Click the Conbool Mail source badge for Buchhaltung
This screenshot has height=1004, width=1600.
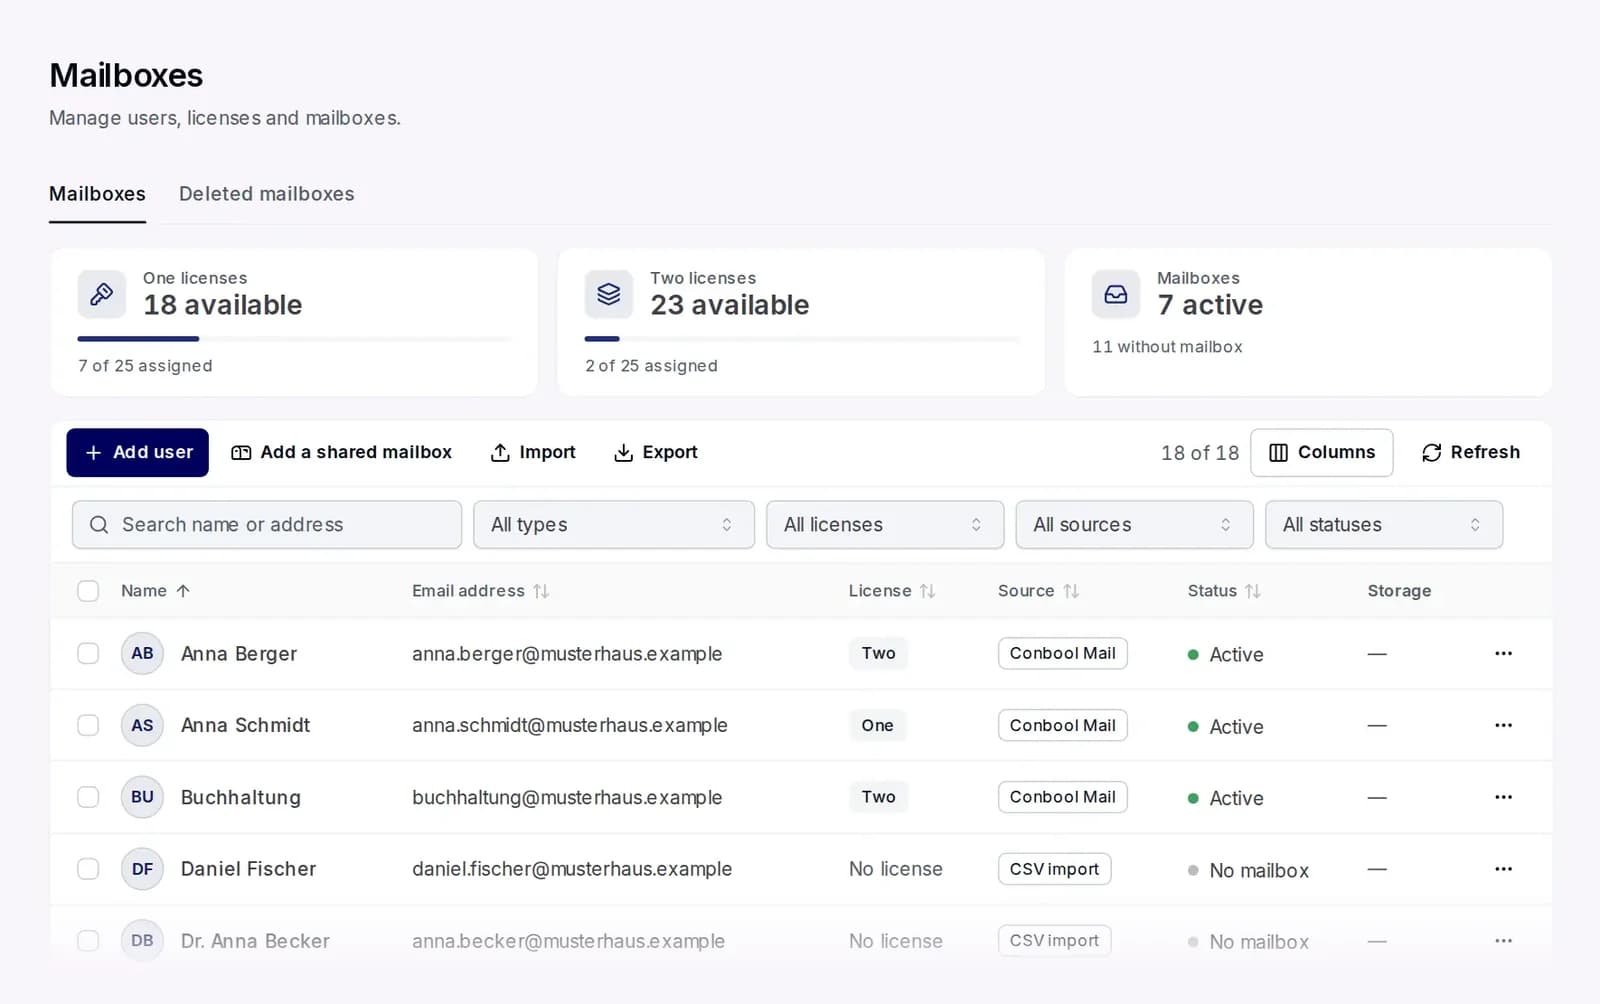(x=1063, y=797)
